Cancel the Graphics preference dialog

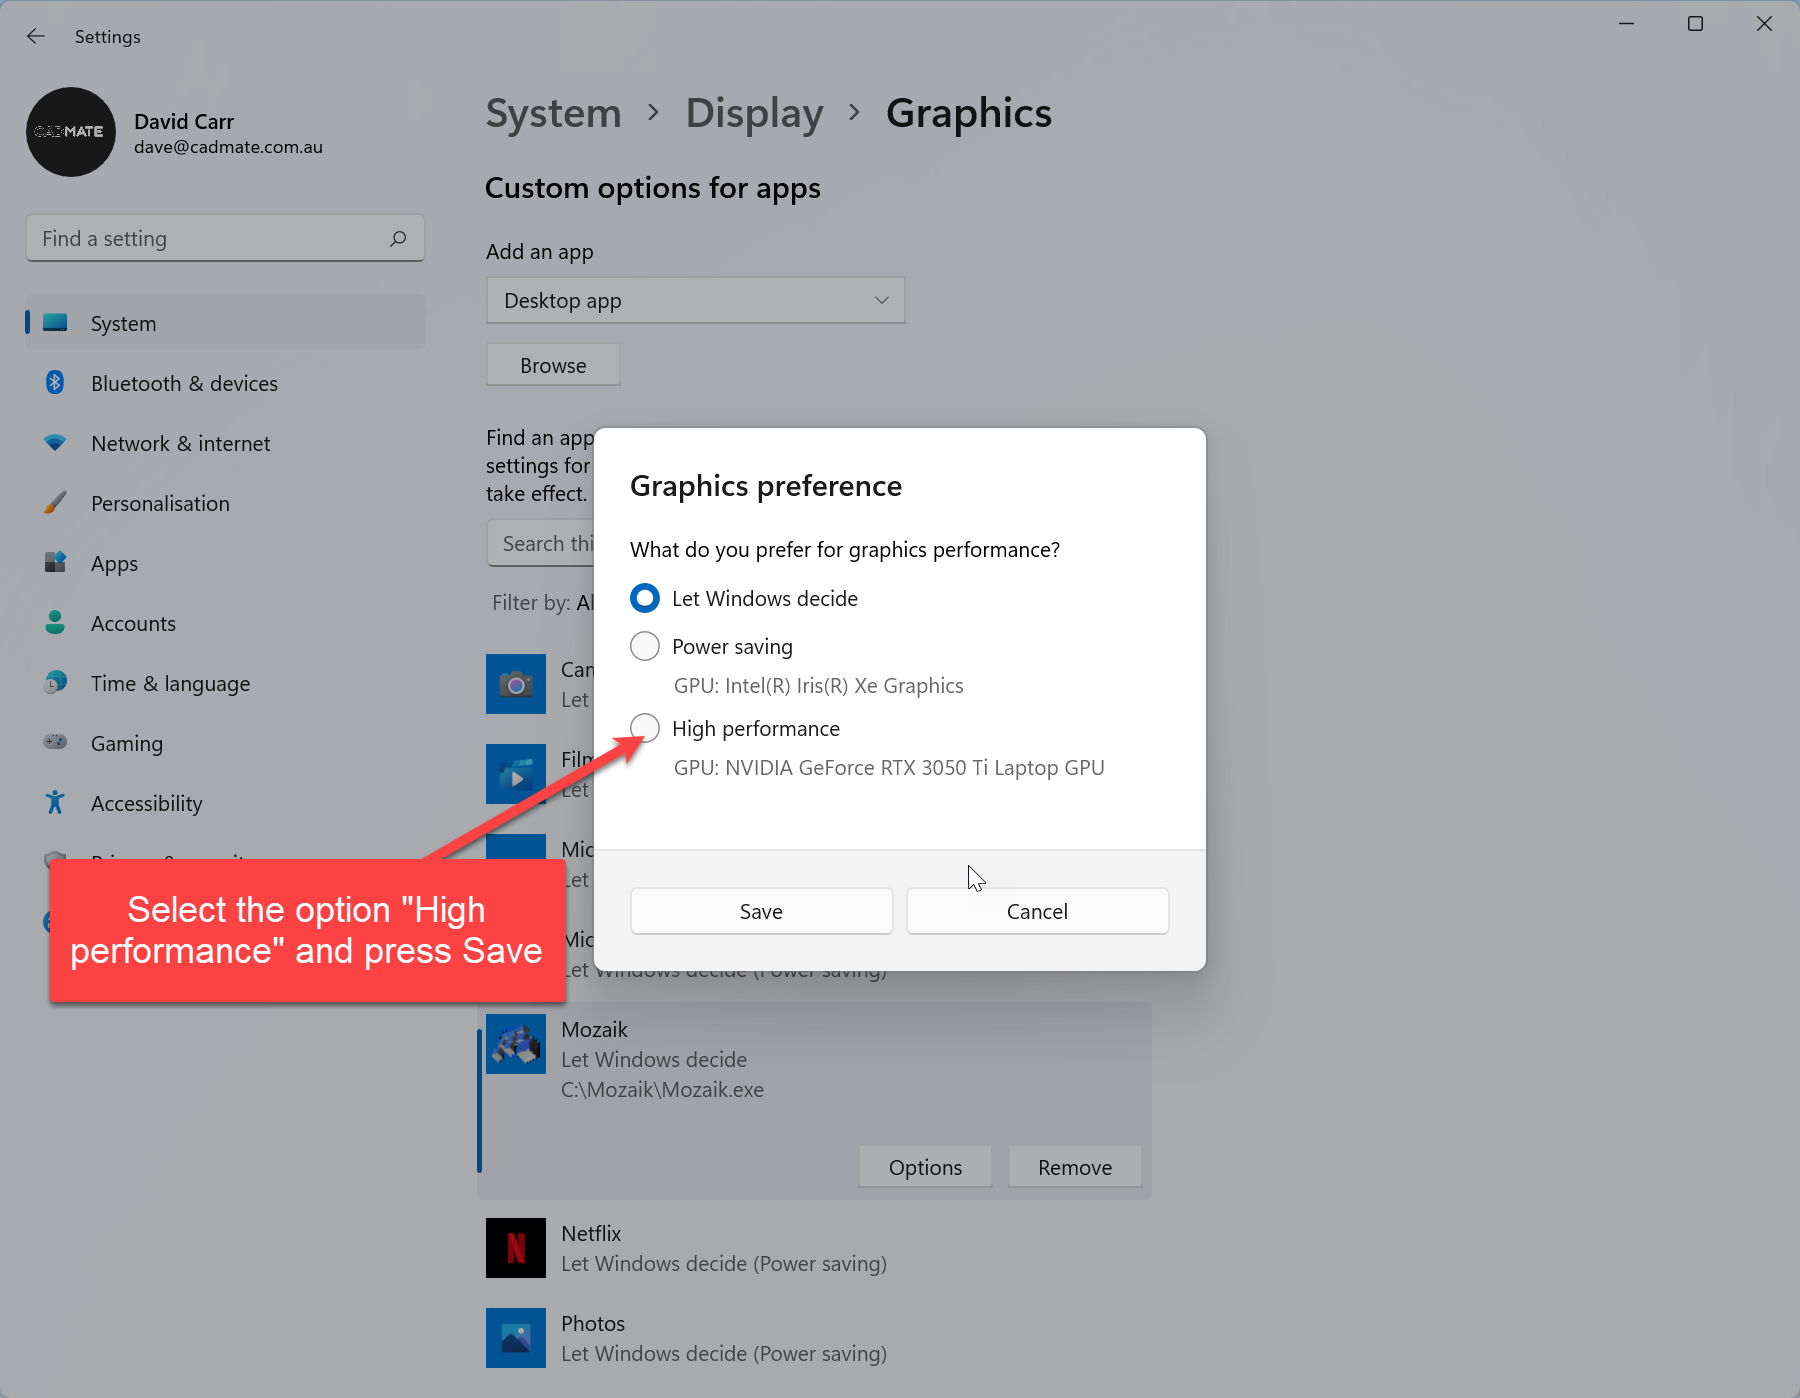click(x=1037, y=911)
